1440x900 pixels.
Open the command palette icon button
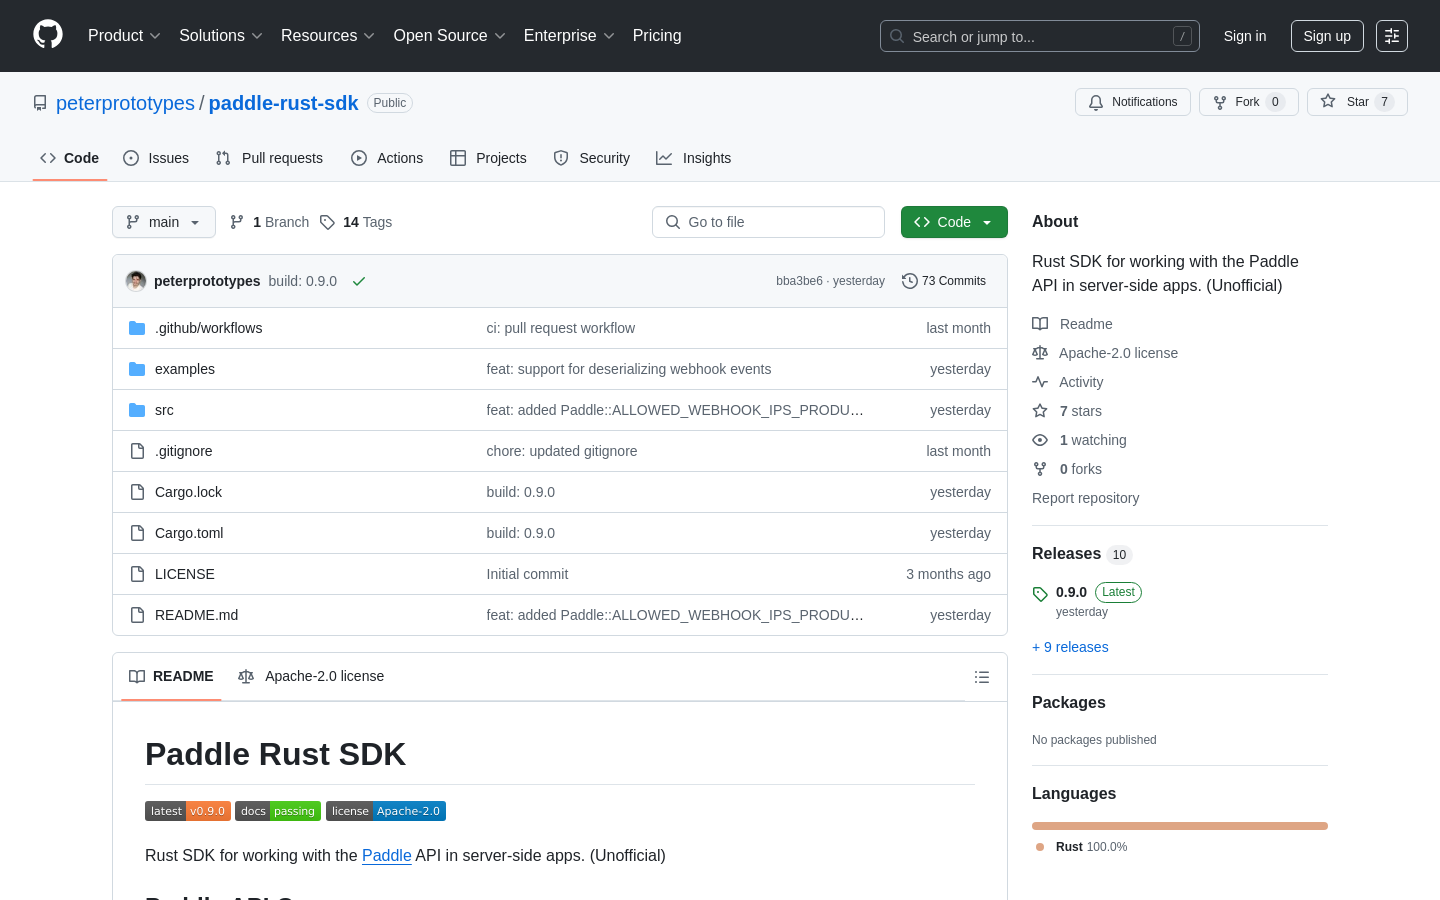[1392, 36]
